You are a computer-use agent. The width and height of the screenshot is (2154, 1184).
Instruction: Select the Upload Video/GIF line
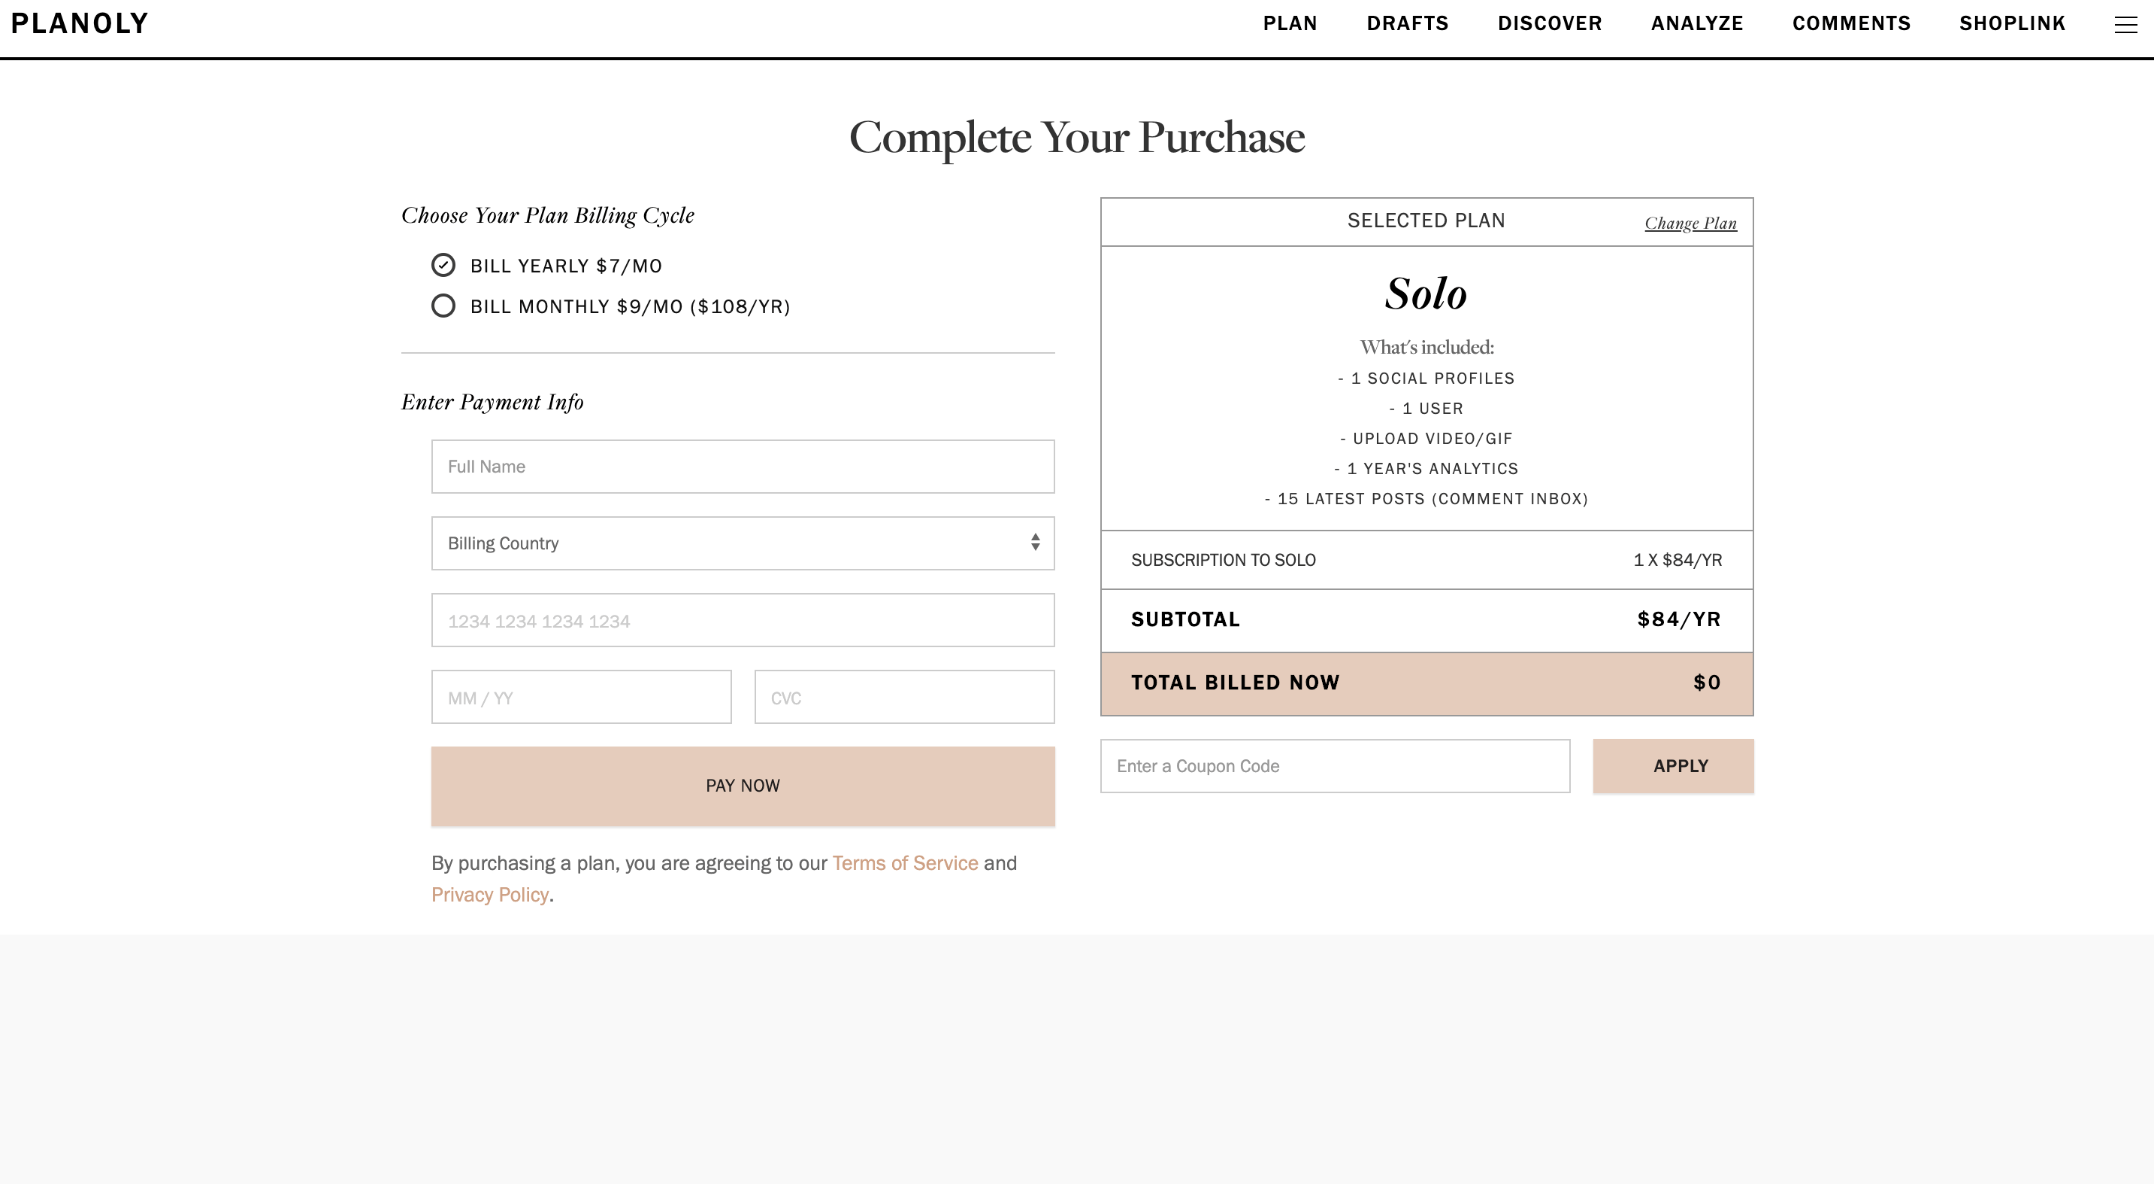click(1426, 439)
